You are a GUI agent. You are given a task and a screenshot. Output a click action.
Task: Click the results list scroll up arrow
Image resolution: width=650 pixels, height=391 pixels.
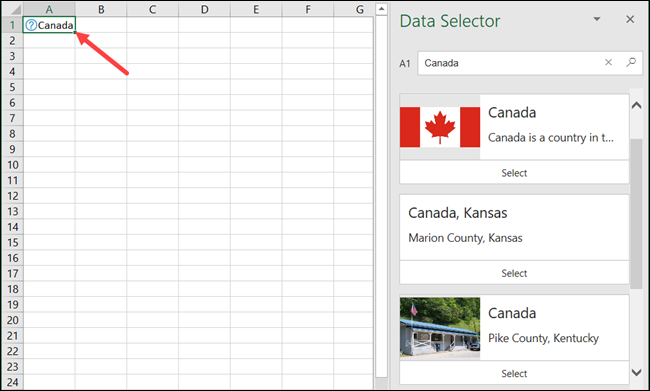coord(636,105)
